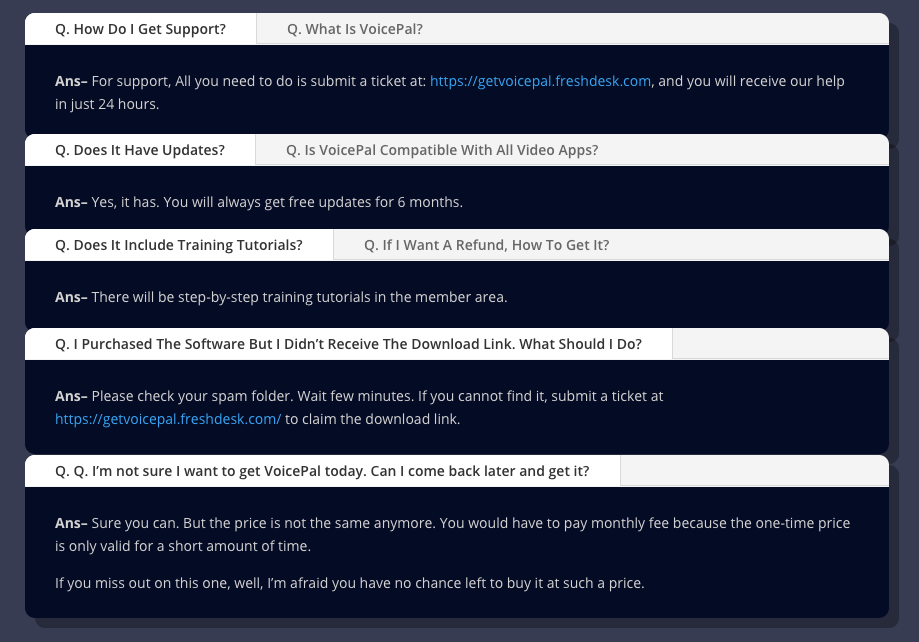Click the "If you miss out" paragraph
This screenshot has height=642, width=919.
[x=350, y=583]
